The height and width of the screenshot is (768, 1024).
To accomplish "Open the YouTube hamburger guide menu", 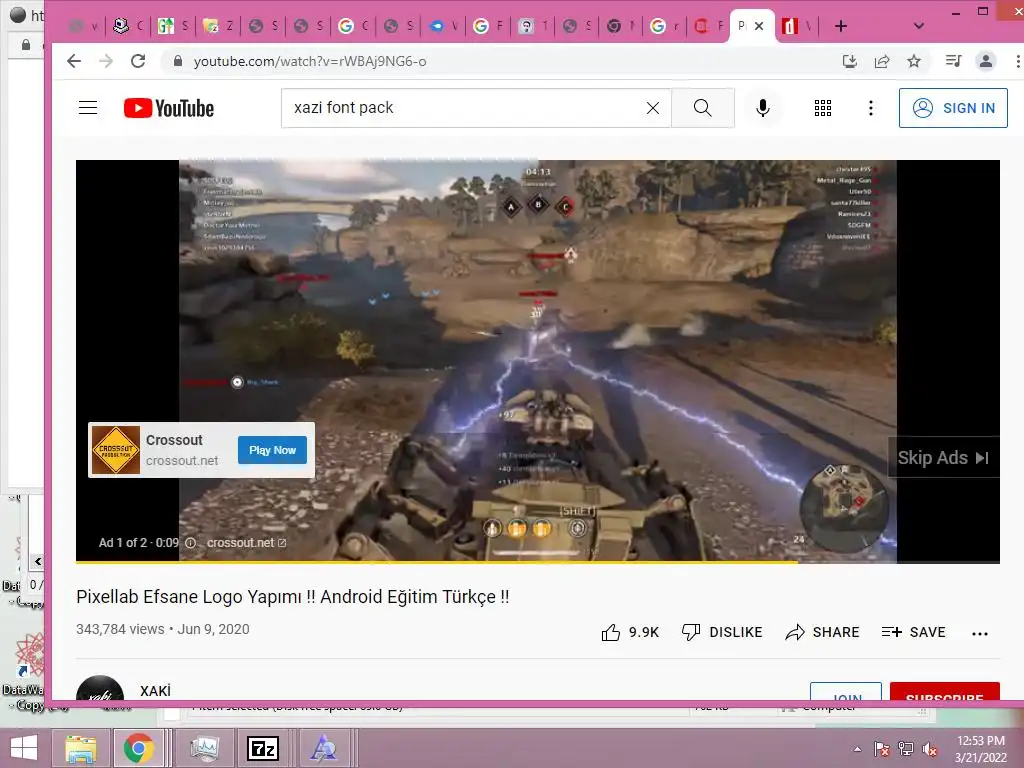I will tap(88, 108).
